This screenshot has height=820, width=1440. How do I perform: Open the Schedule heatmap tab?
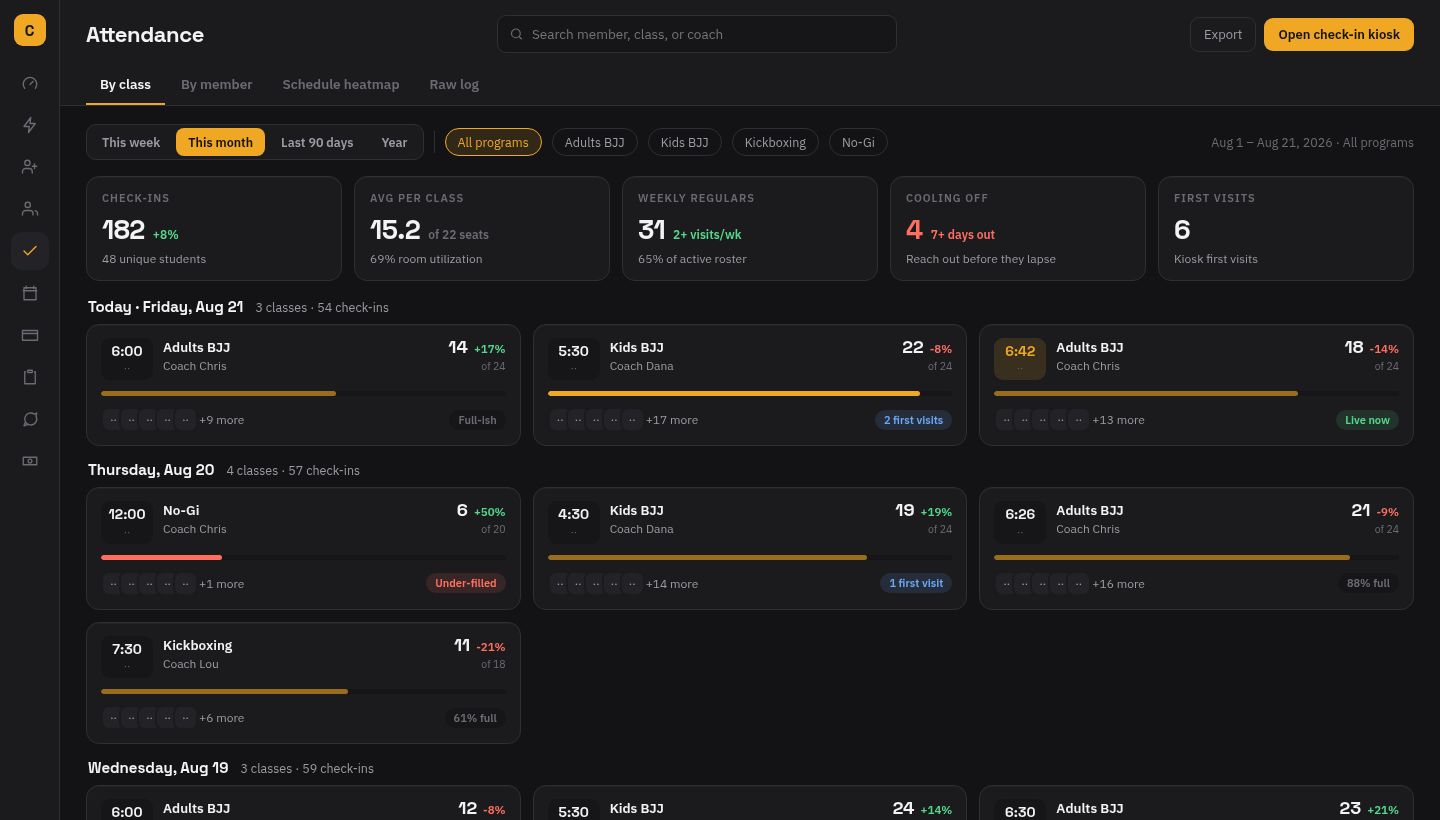click(341, 85)
